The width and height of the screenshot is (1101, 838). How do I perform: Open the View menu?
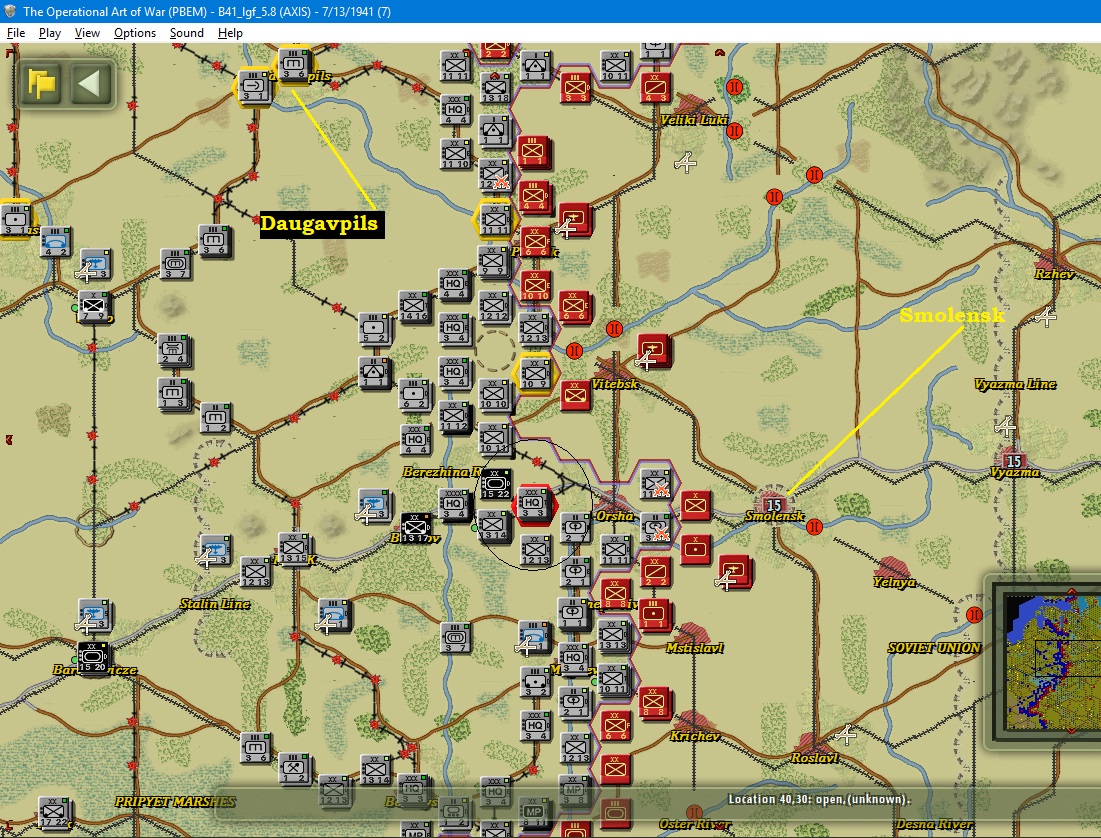coord(87,33)
